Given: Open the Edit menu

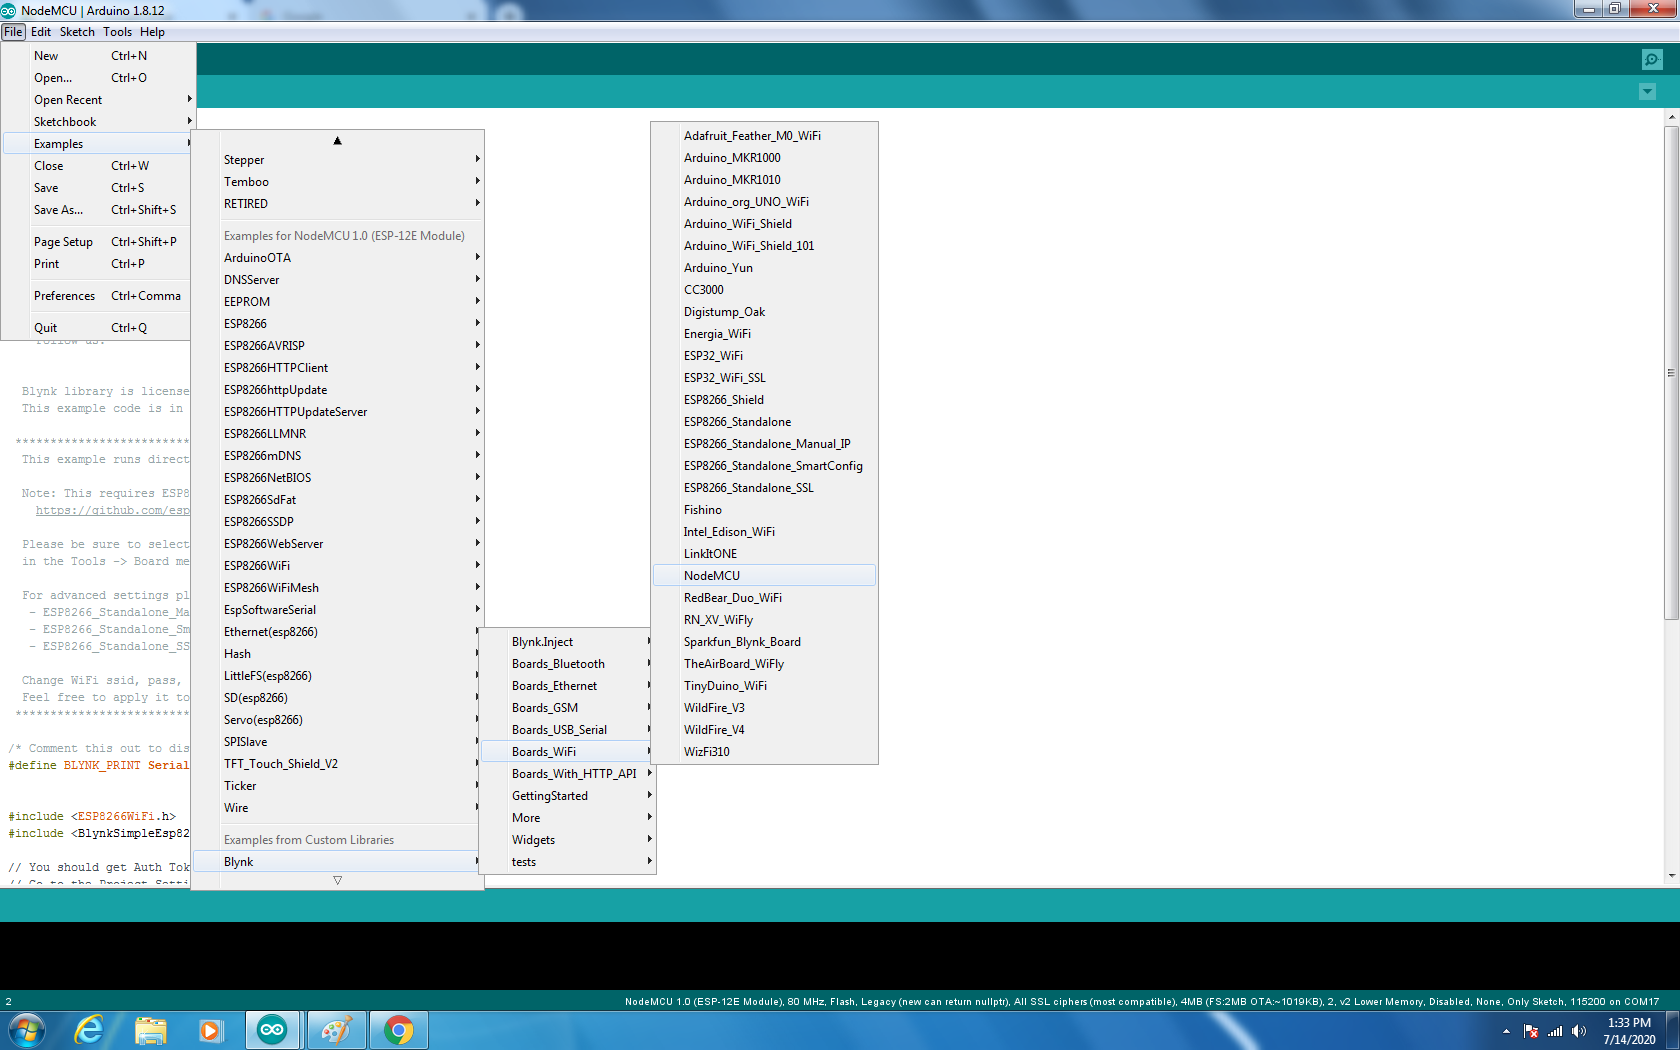Looking at the screenshot, I should pos(41,32).
